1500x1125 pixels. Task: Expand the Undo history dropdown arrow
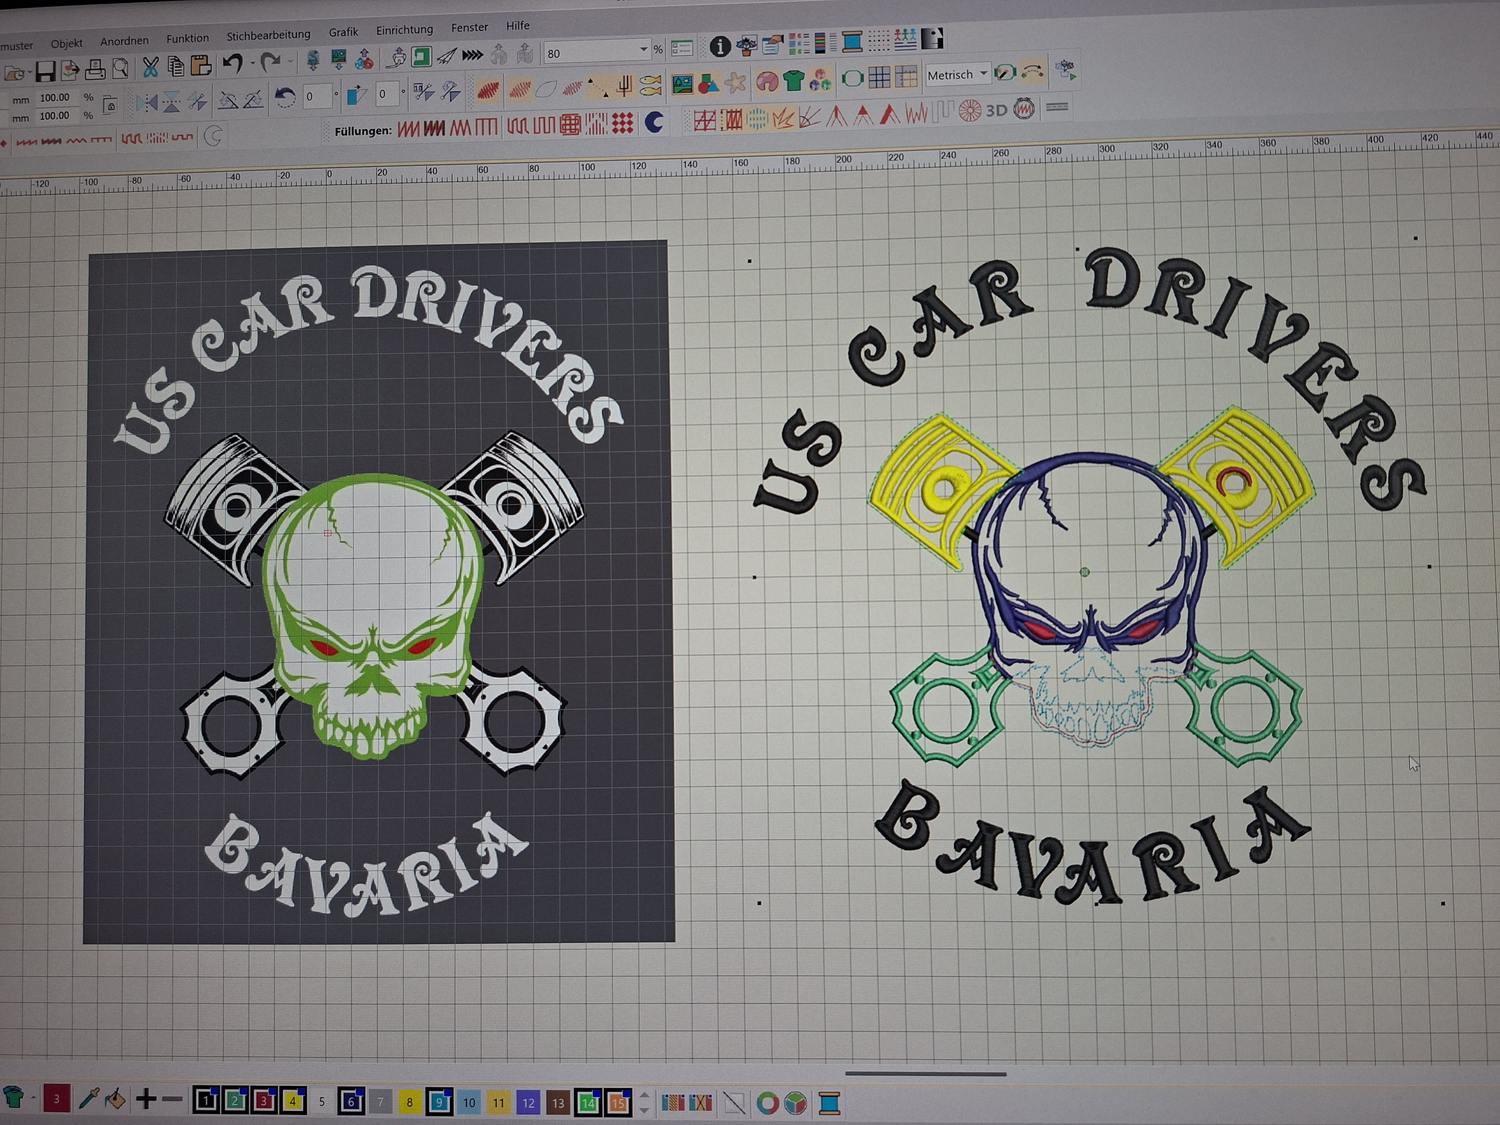click(x=250, y=65)
